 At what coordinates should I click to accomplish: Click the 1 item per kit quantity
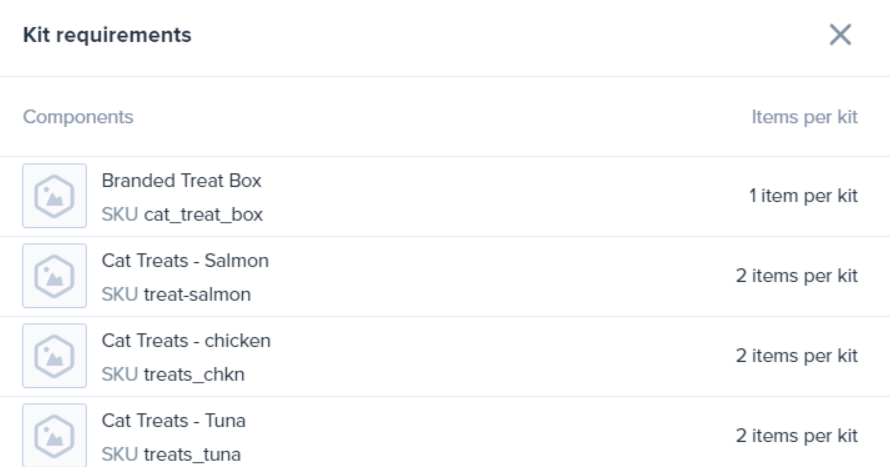(803, 196)
